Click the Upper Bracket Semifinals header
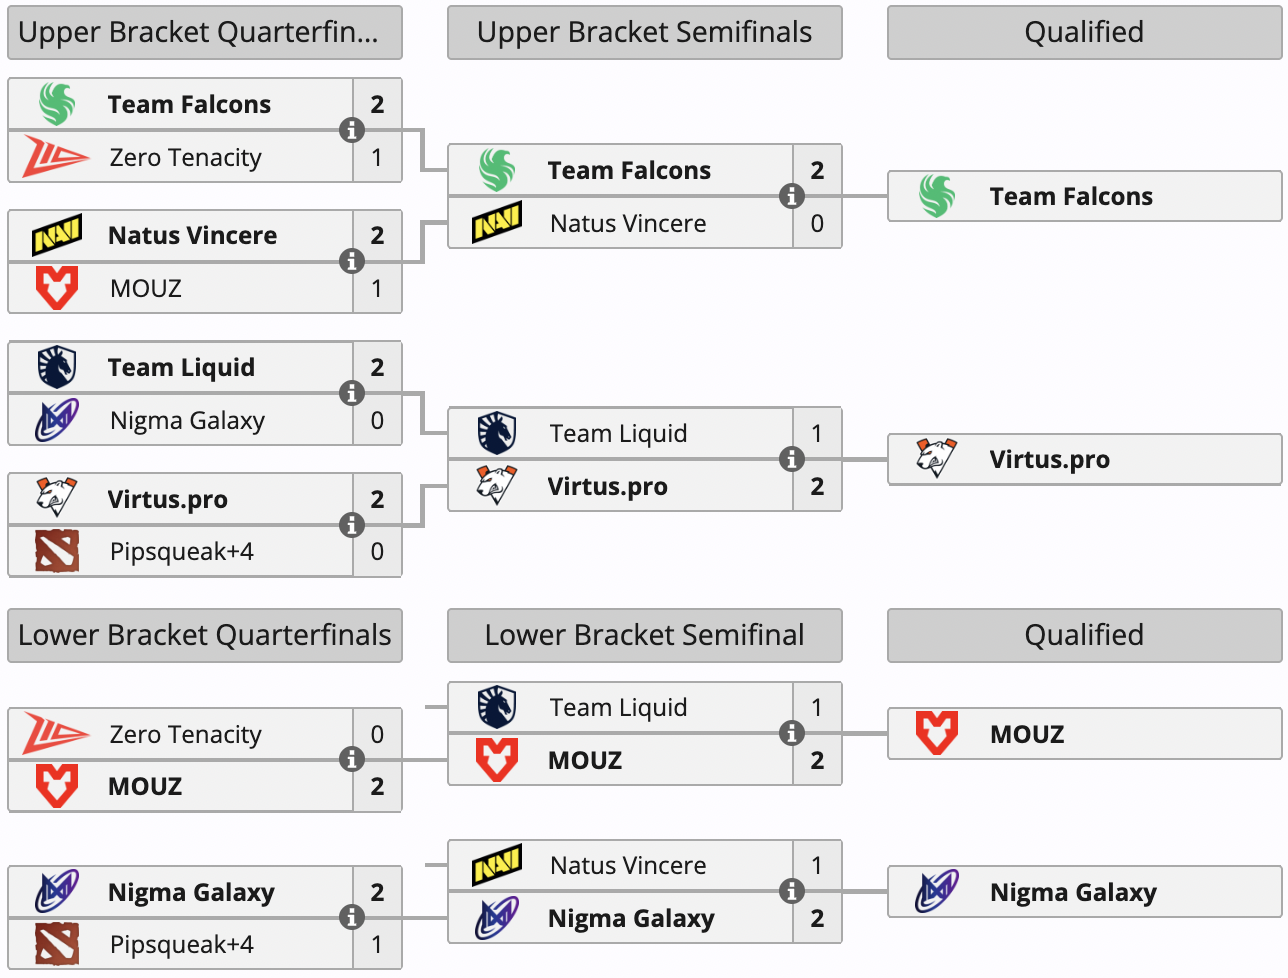This screenshot has width=1288, height=978. (644, 32)
